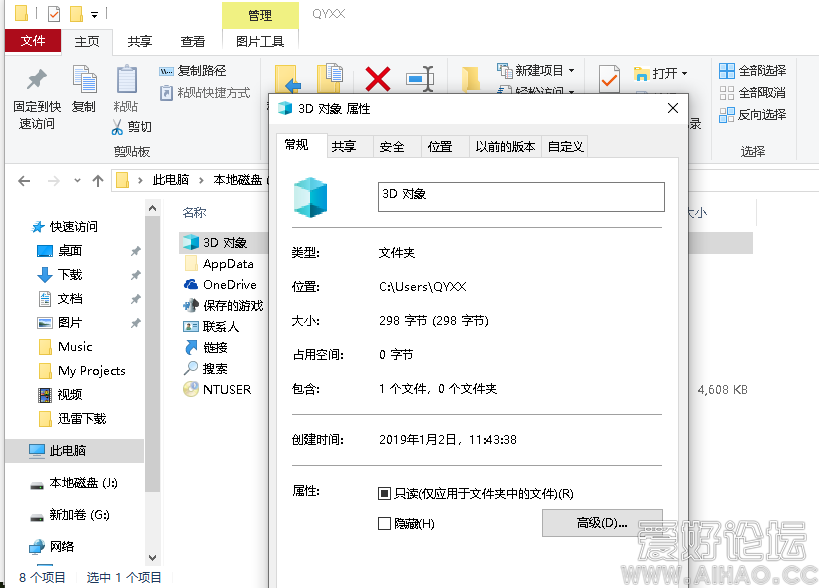Viewport: 819px width, 588px height.
Task: Select 文档 in navigation pane
Action: pyautogui.click(x=60, y=299)
